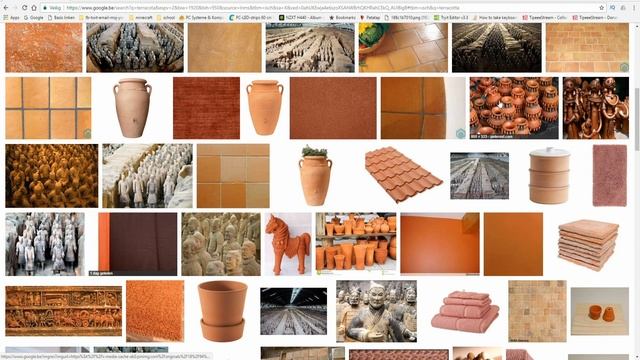Screen dimensions: 640x360
Task: Open the PC LED-strips bookmark
Action: [x=251, y=18]
